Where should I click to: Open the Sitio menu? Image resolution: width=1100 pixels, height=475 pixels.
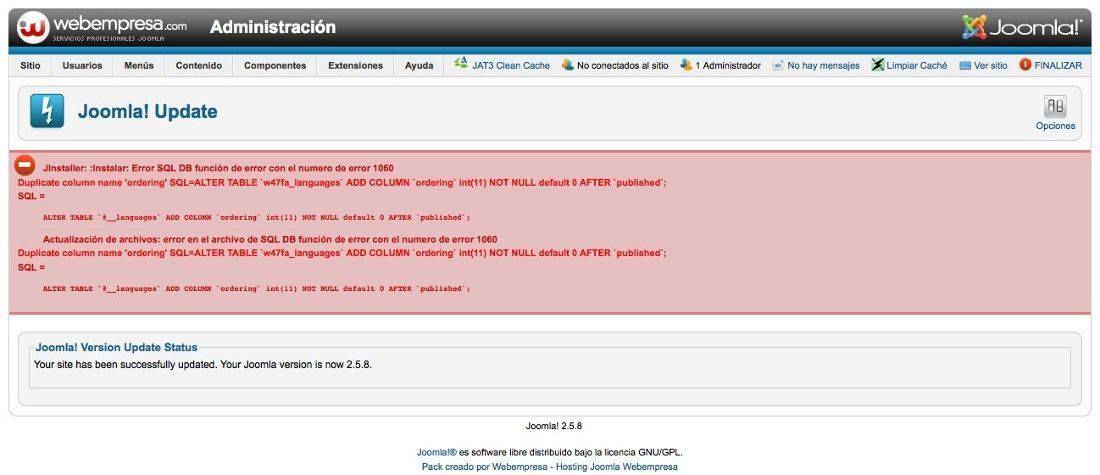click(30, 65)
